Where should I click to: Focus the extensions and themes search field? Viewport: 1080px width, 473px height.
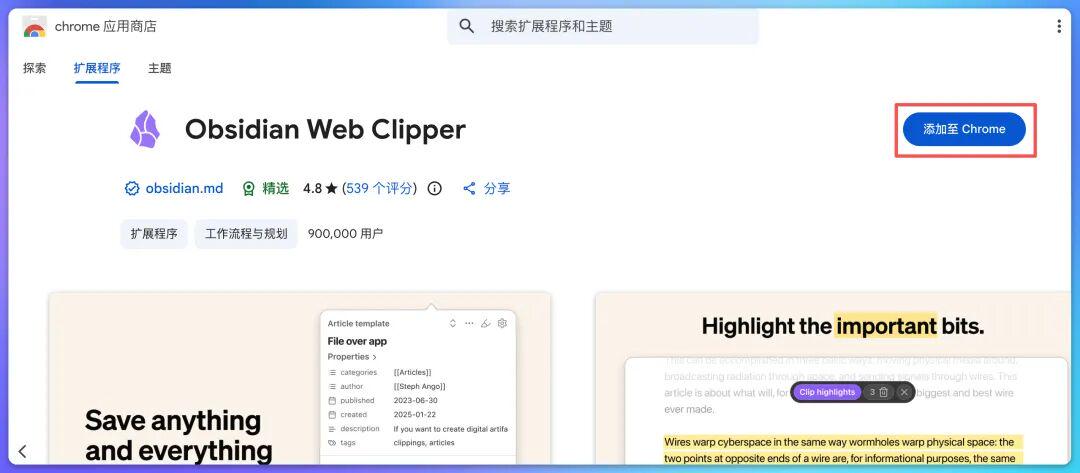point(603,27)
